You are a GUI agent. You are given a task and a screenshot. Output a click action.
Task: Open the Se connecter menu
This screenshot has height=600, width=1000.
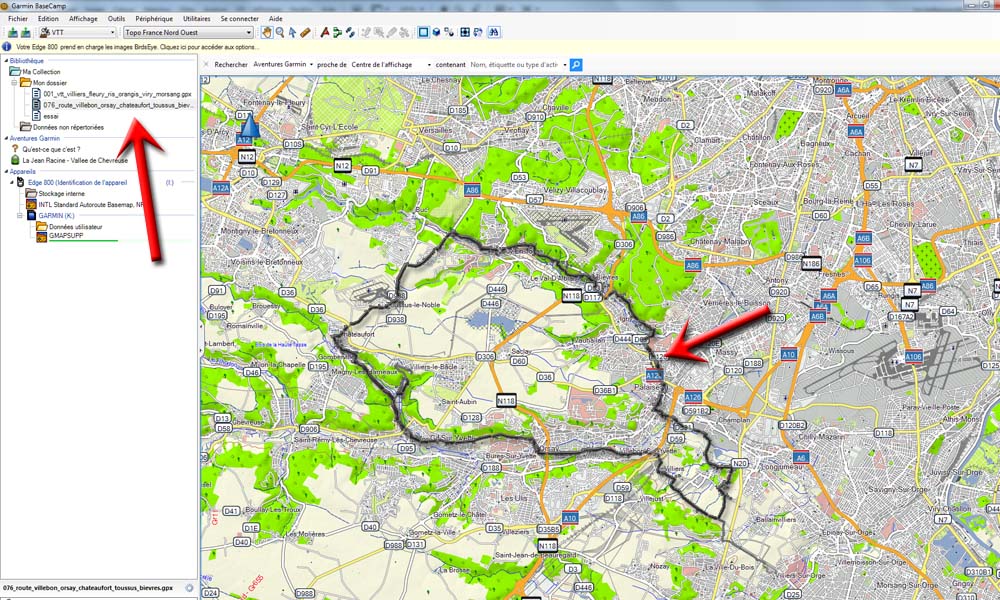(x=240, y=18)
